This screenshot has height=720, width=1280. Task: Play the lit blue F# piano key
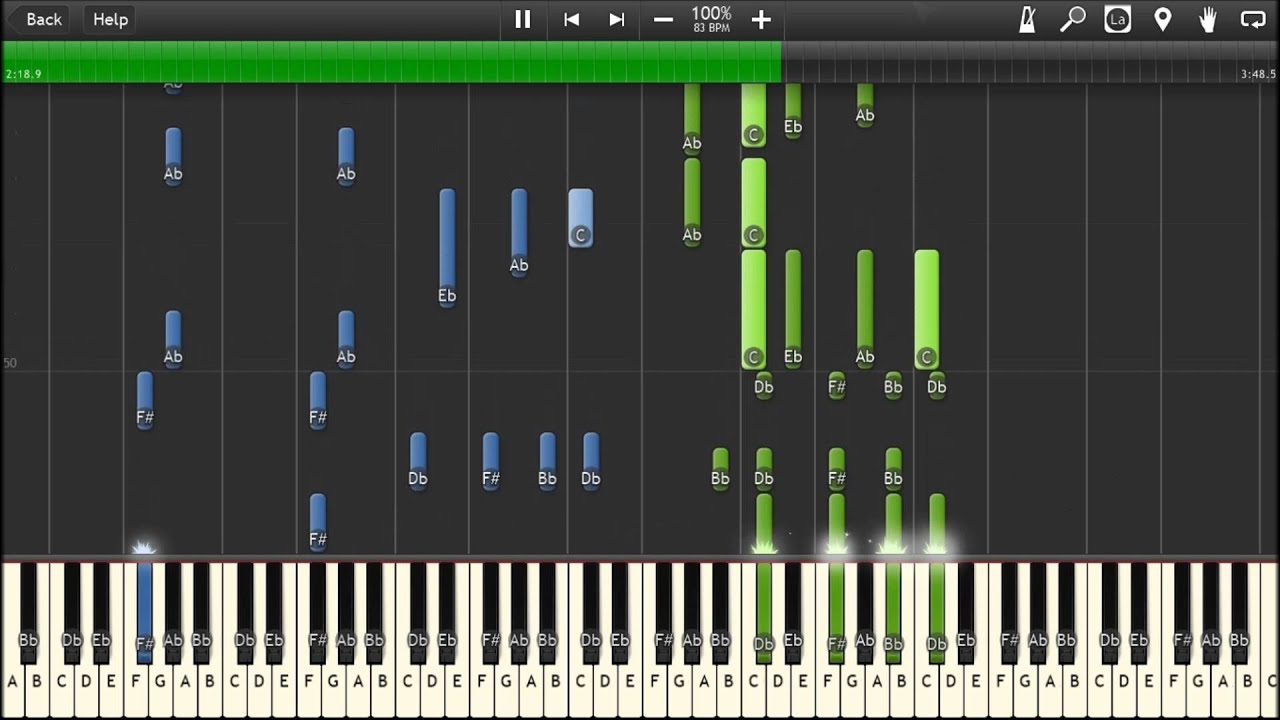[x=144, y=612]
